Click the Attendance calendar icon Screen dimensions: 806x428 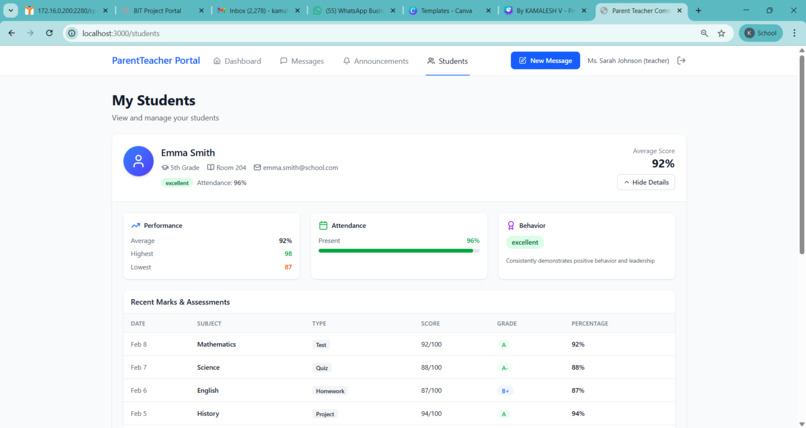(x=323, y=226)
